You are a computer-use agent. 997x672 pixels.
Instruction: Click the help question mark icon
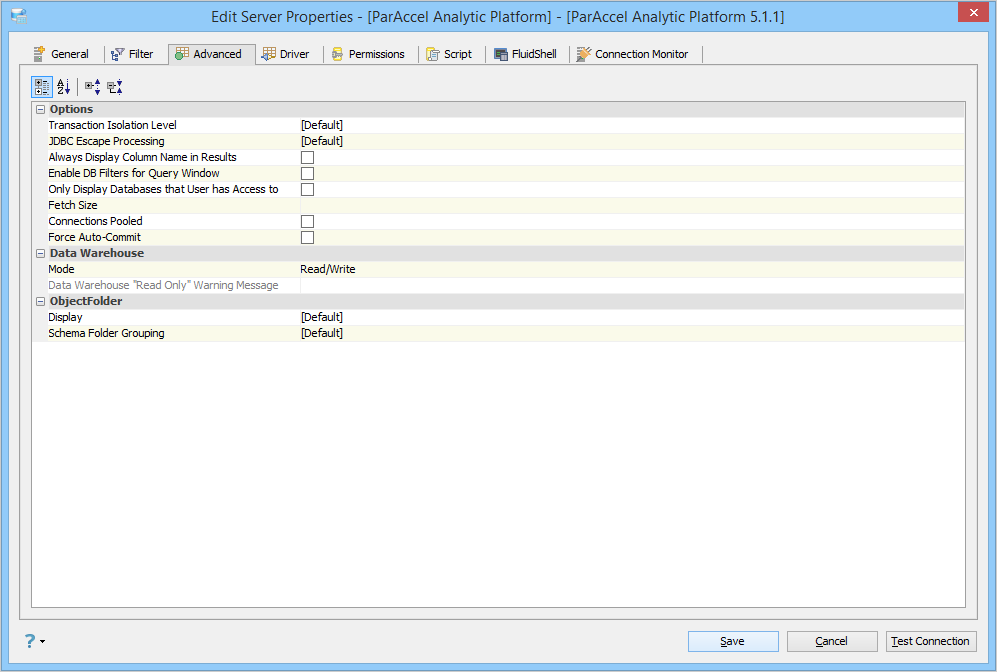[30, 641]
